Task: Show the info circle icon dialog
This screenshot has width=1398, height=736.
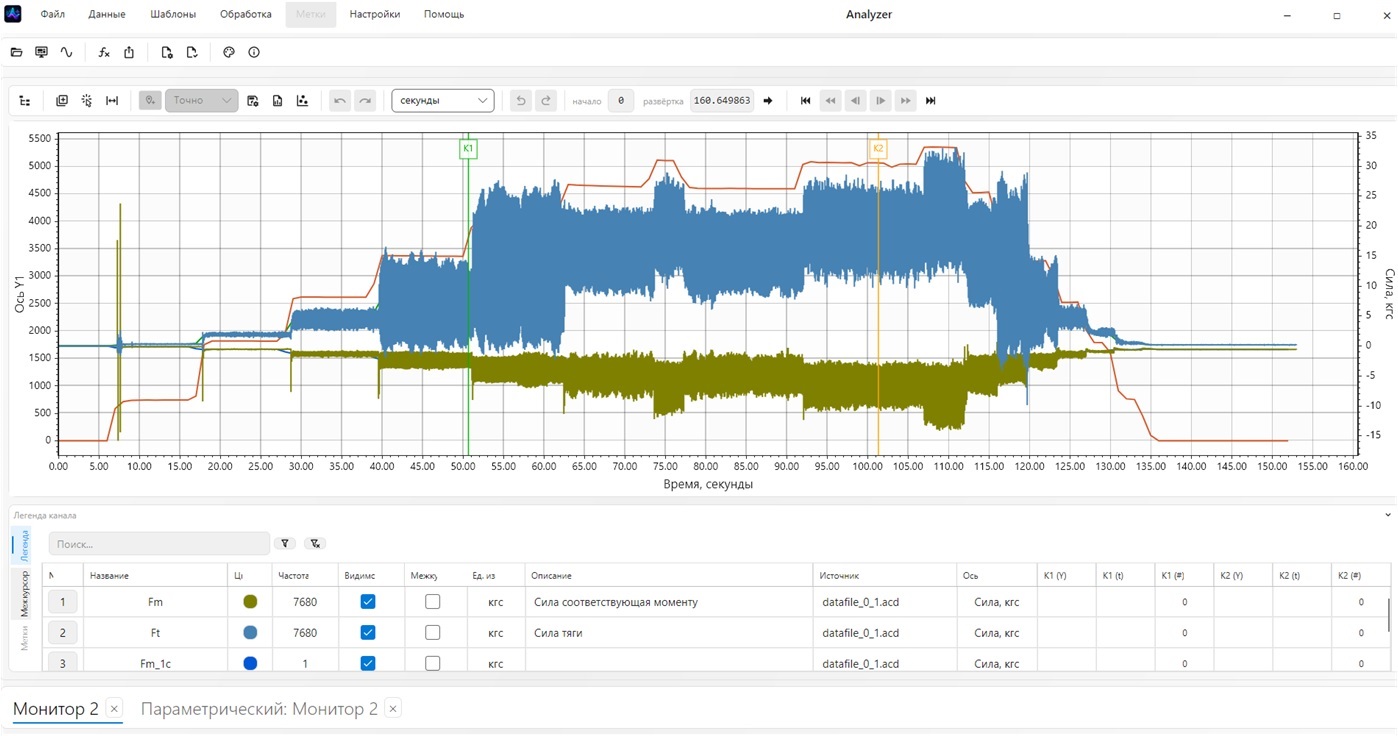Action: (x=254, y=52)
